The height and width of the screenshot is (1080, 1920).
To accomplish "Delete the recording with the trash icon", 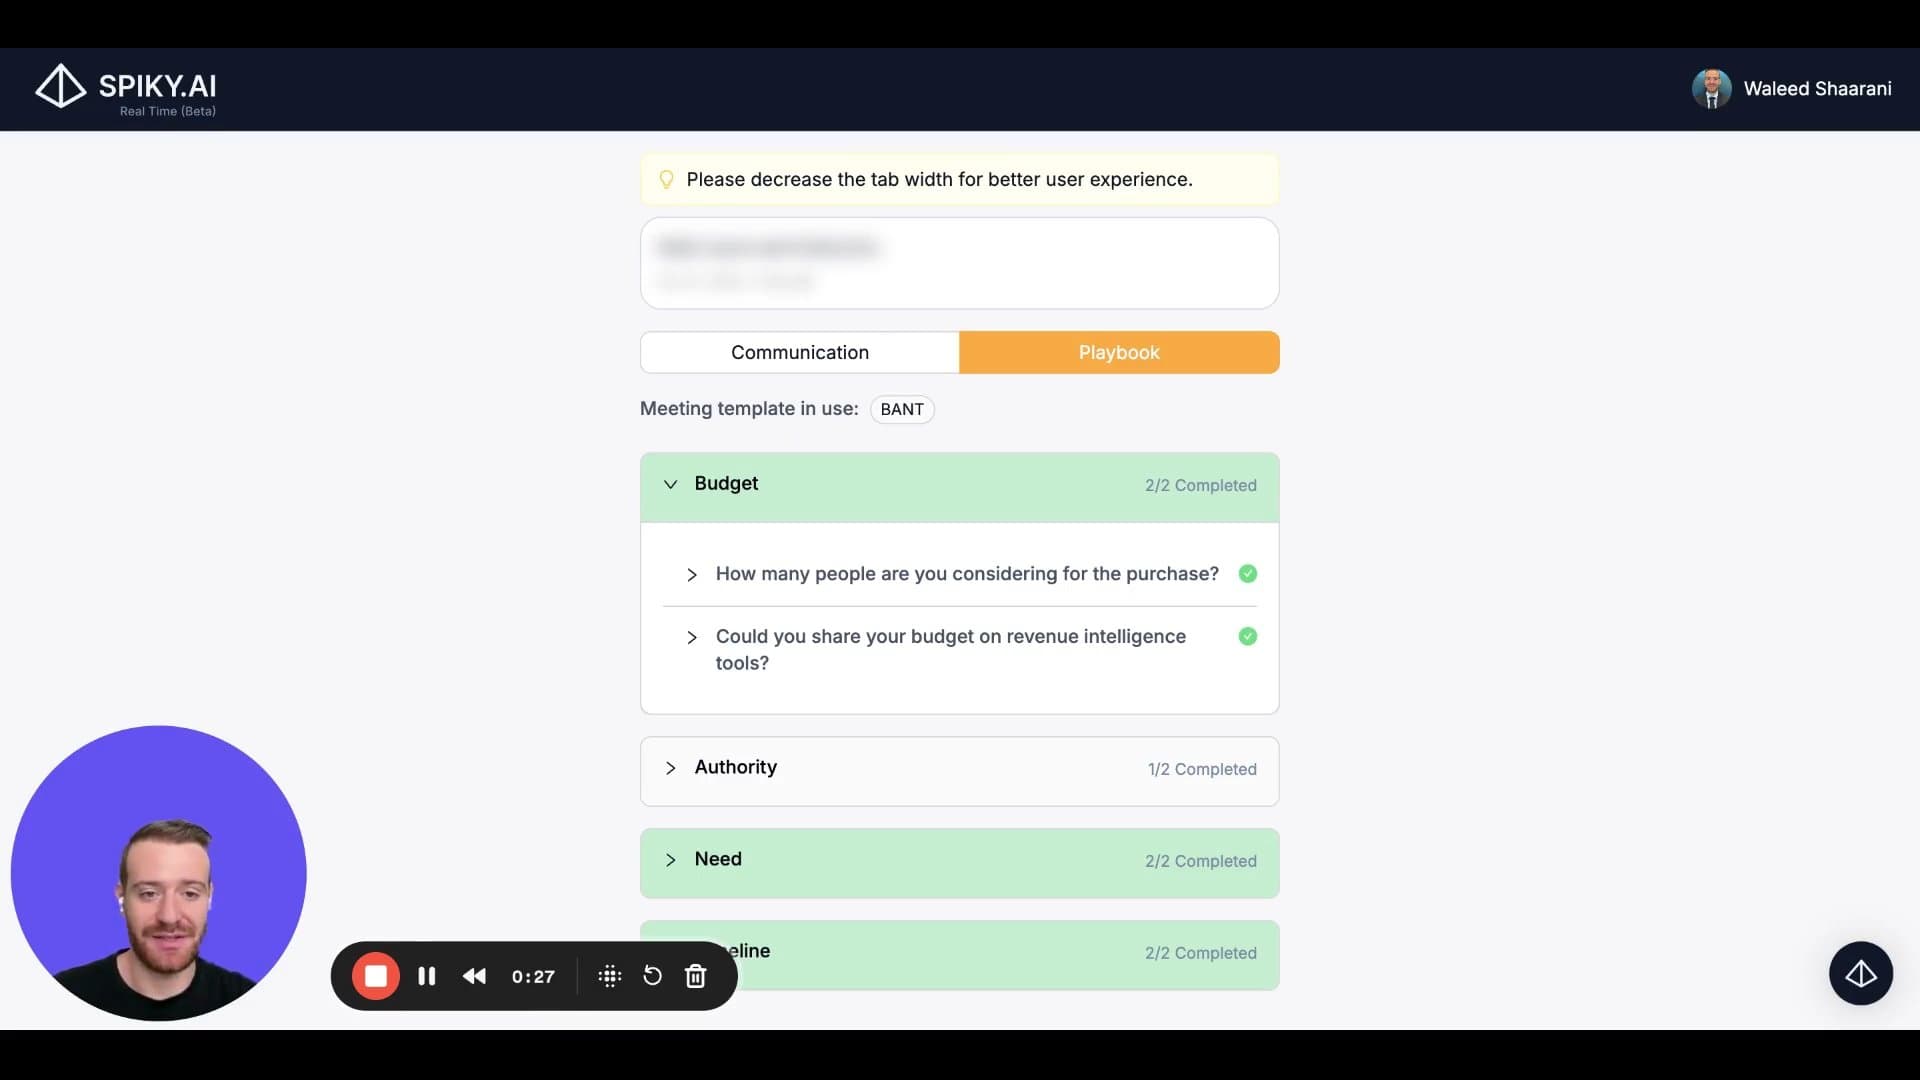I will [696, 976].
